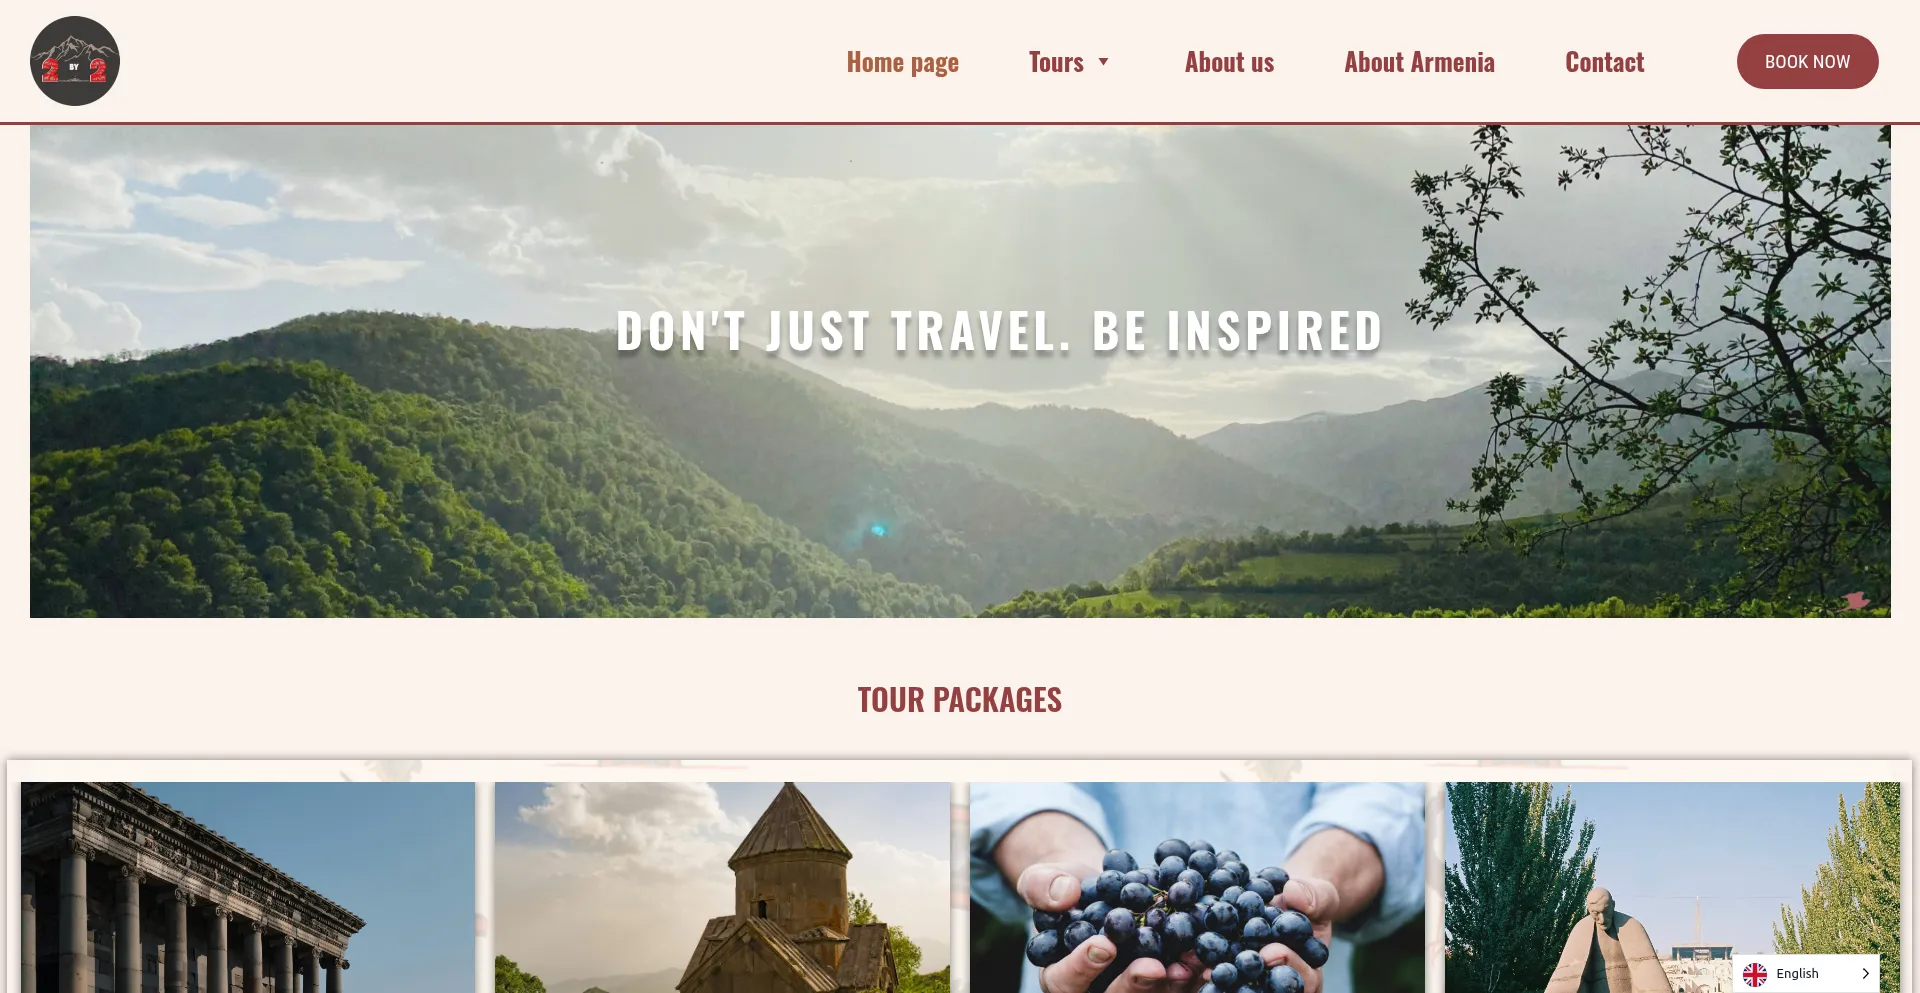
Task: Open the stone statue tour thumbnail
Action: (x=1672, y=887)
